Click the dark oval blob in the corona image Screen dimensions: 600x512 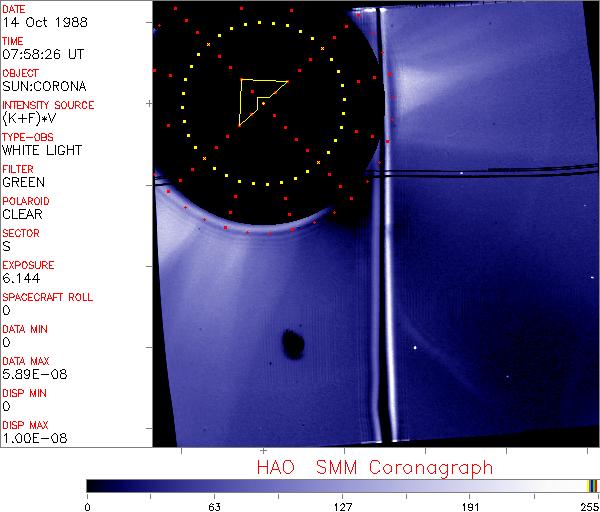[293, 345]
